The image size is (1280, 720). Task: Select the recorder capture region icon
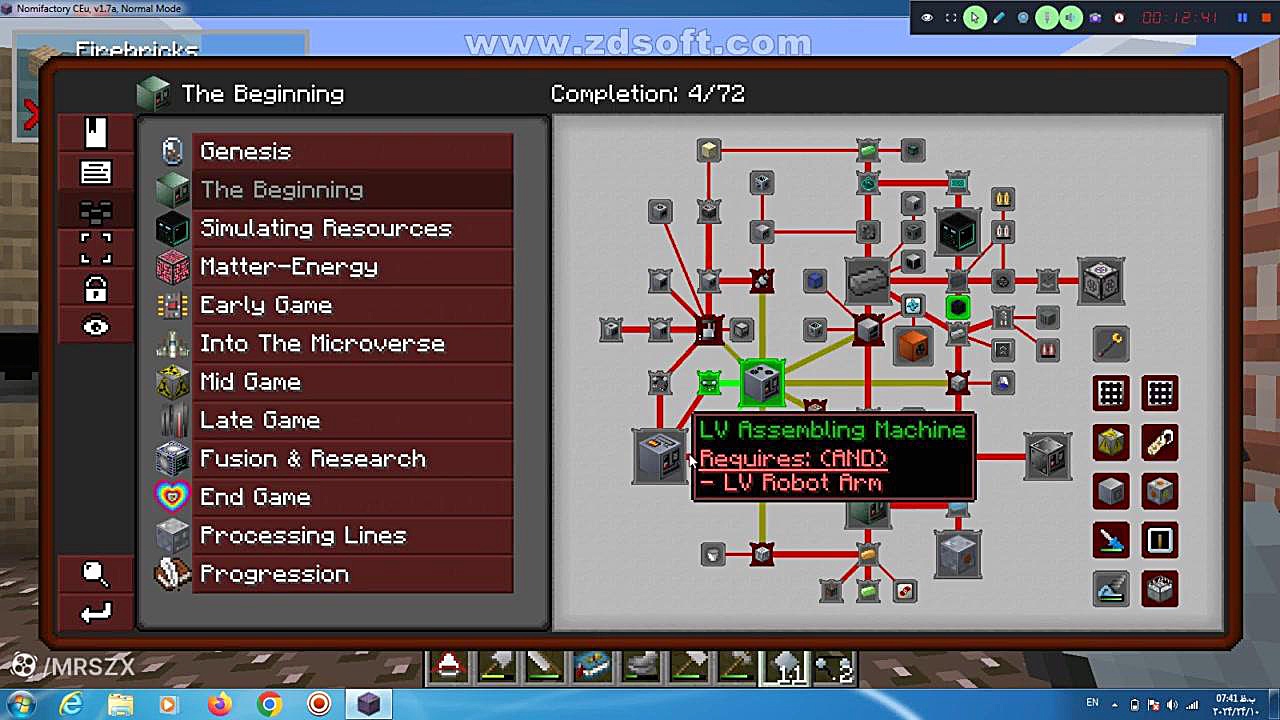(x=950, y=18)
